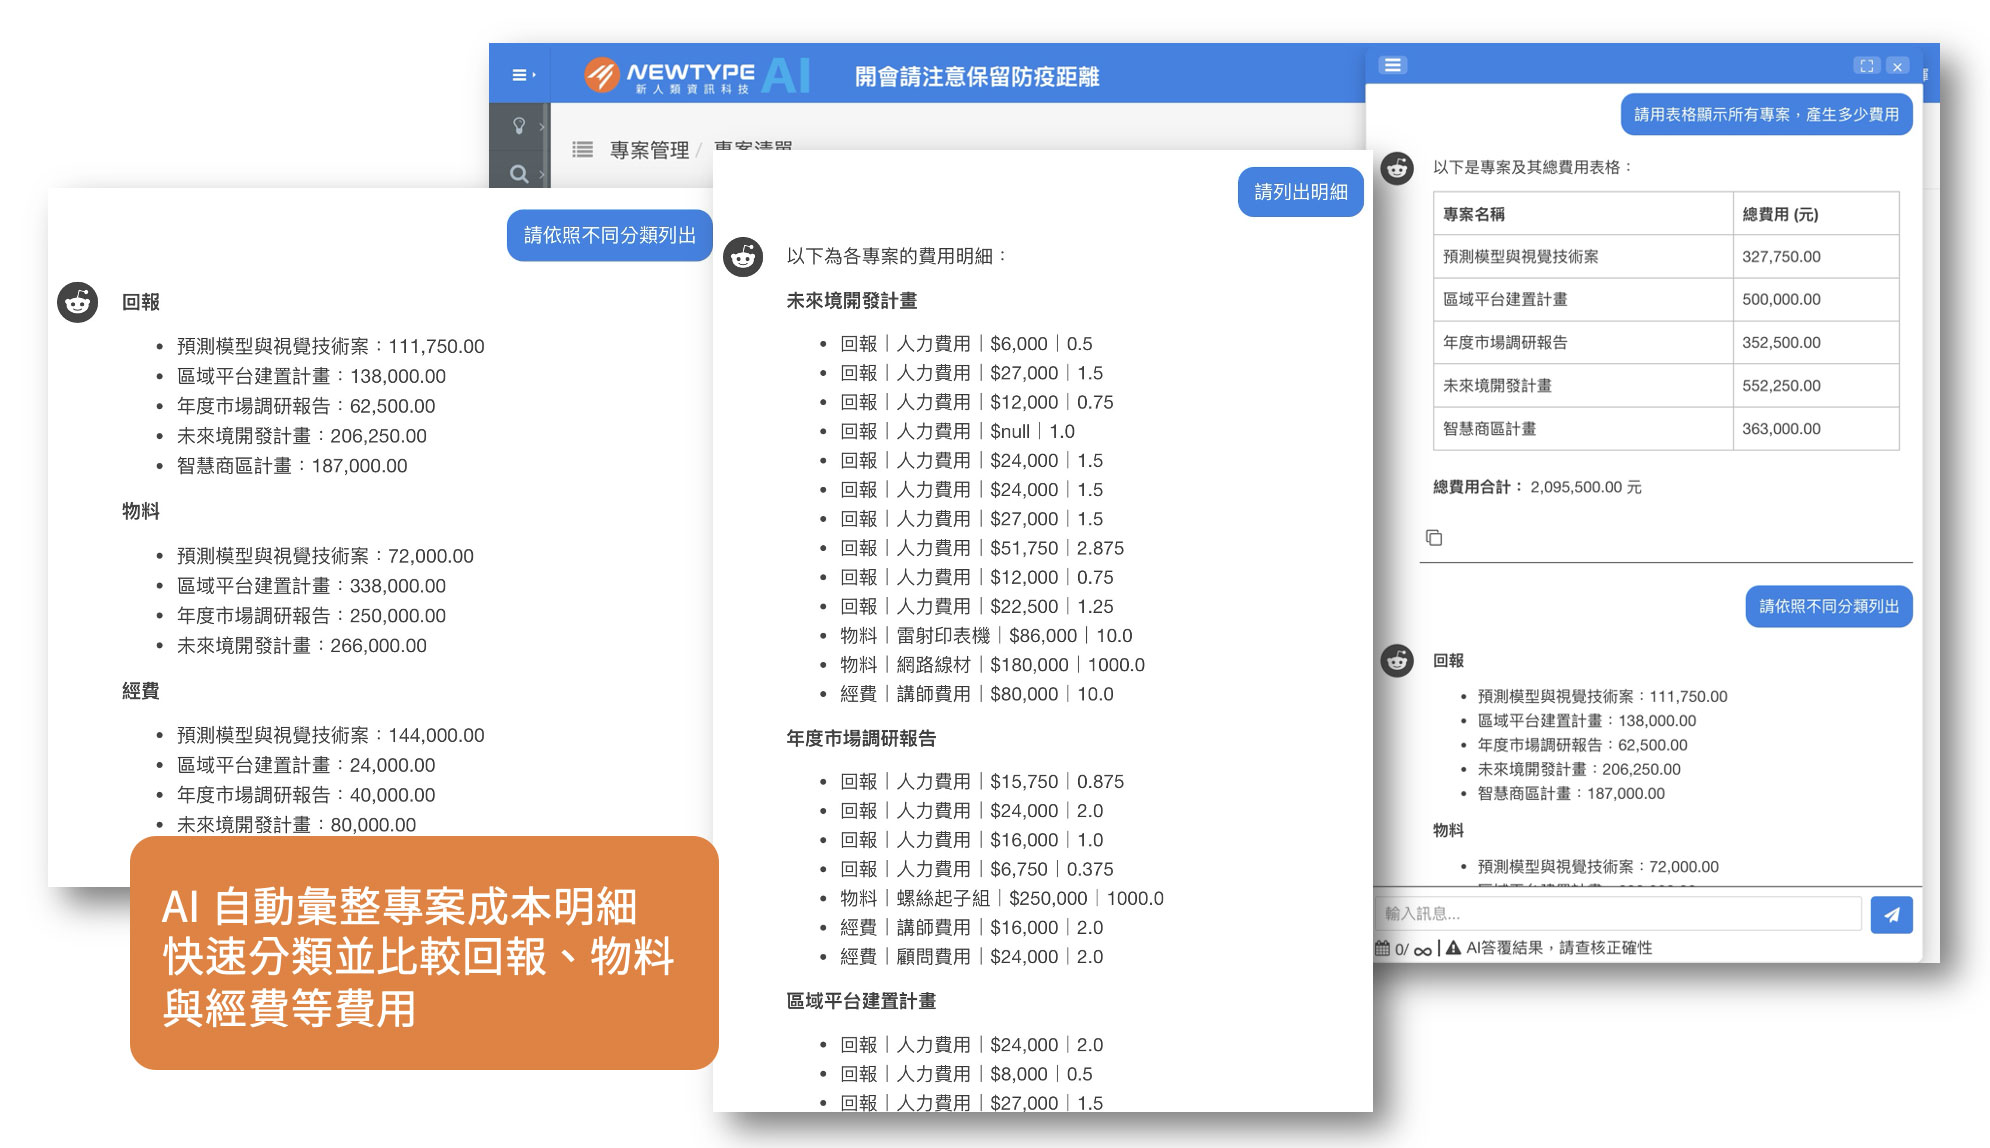The height and width of the screenshot is (1148, 1990).
Task: Click the send message paper plane button
Action: 1891,914
